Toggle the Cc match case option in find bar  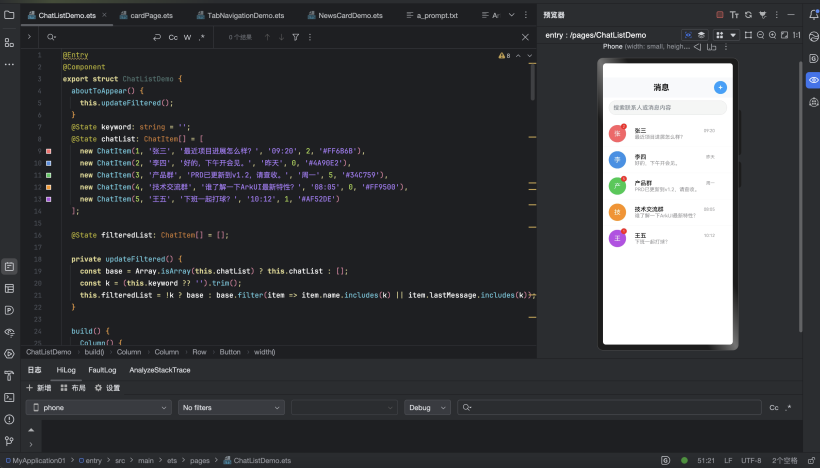pyautogui.click(x=173, y=37)
